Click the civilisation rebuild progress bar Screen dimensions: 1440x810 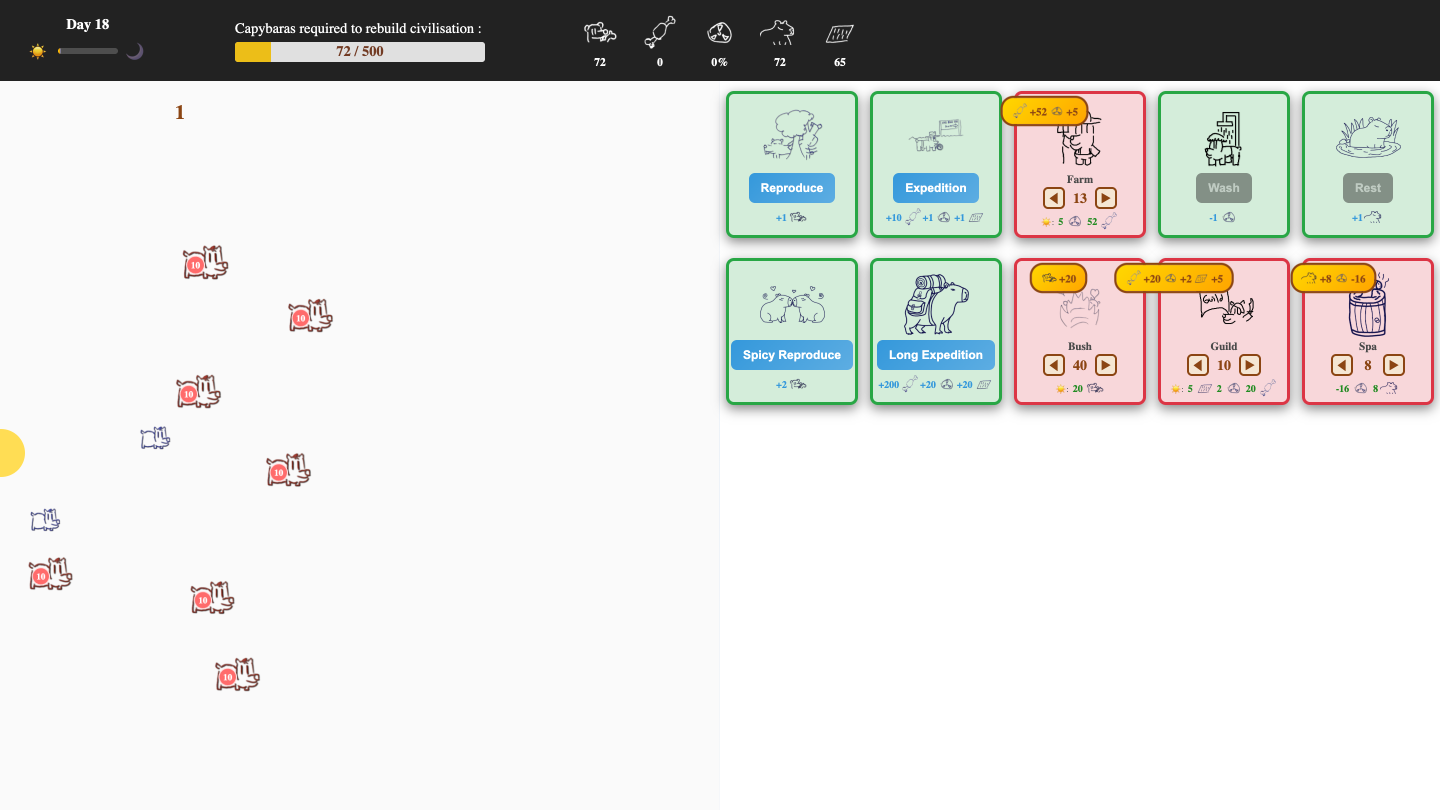tap(360, 52)
